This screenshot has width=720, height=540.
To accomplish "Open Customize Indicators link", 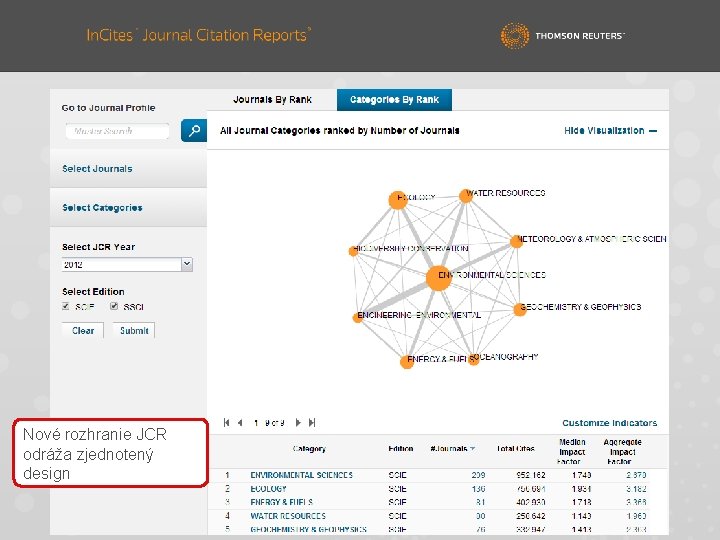I will click(609, 423).
